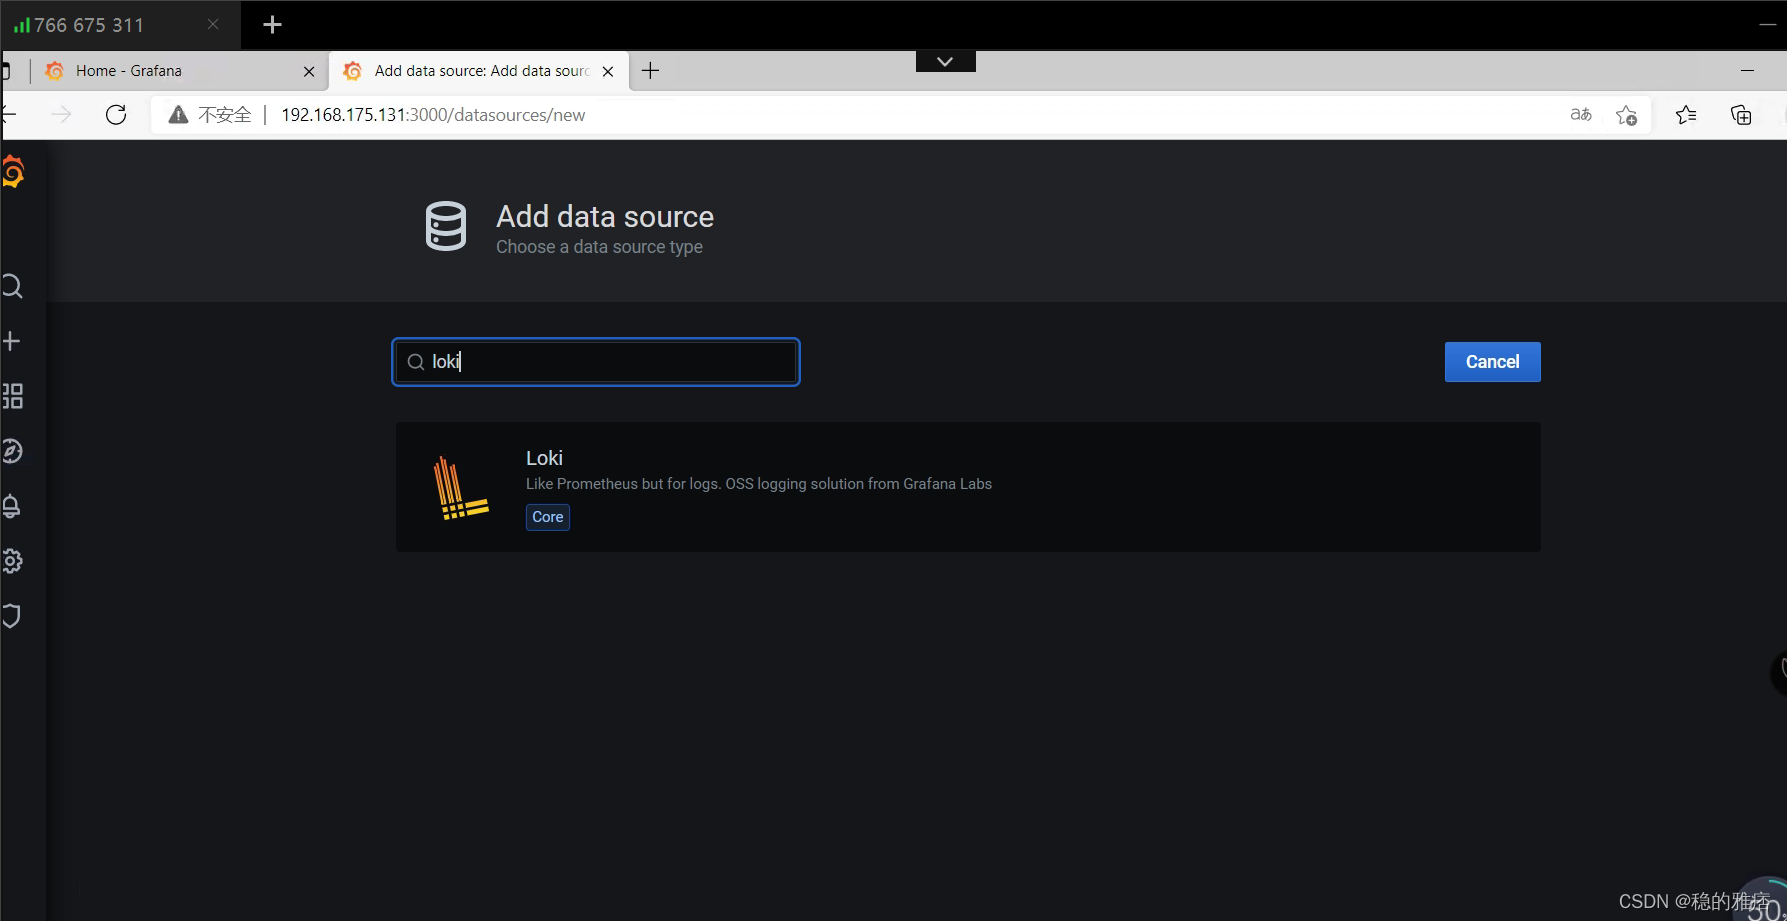Open the browser favorites list icon
Viewport: 1787px width, 921px height.
tap(1686, 115)
